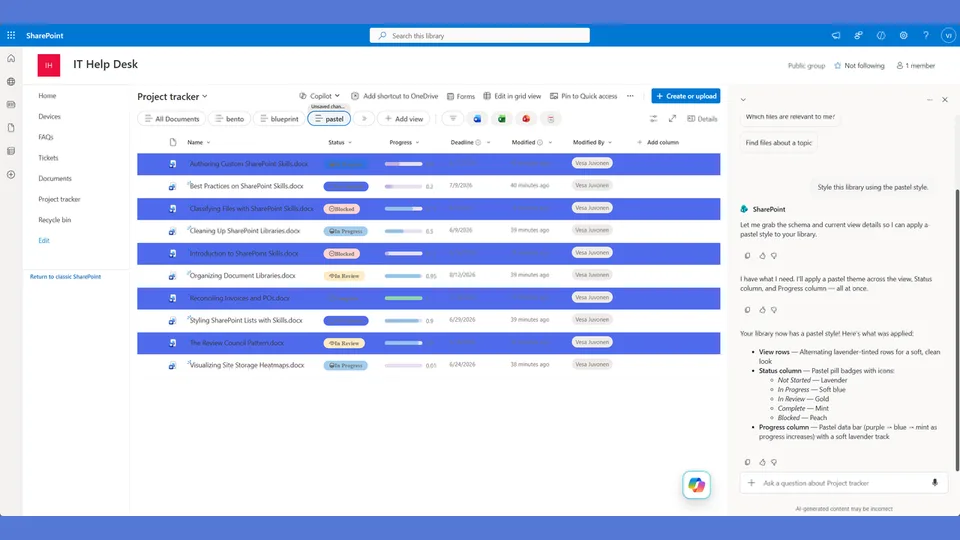The image size is (960, 540).
Task: Click Add shortcut to OneDrive
Action: [394, 96]
